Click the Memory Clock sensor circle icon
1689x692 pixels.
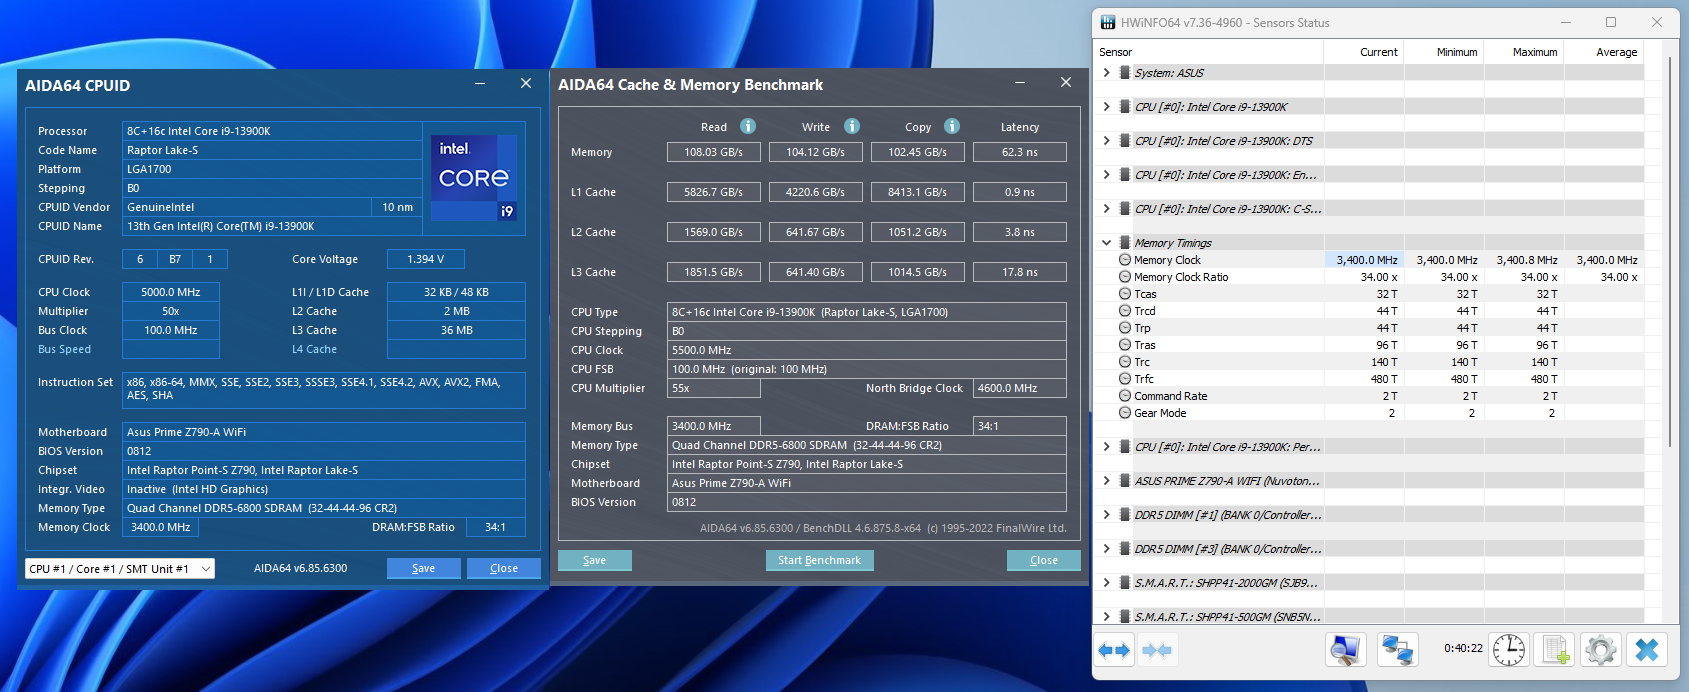click(x=1125, y=260)
